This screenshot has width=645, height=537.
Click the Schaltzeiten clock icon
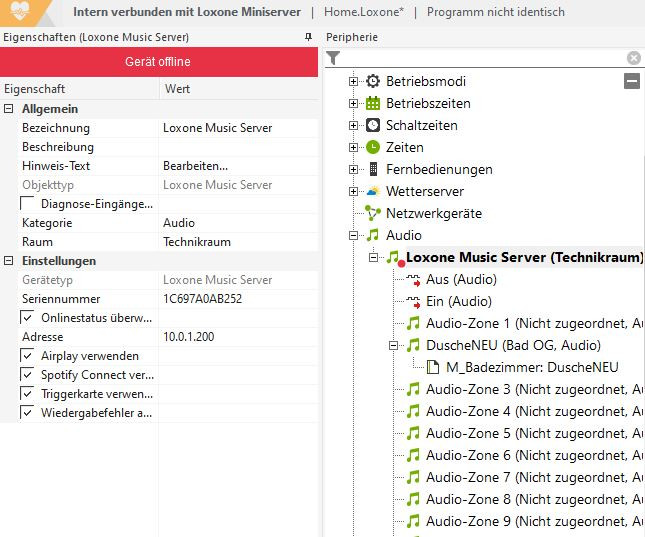(x=373, y=125)
